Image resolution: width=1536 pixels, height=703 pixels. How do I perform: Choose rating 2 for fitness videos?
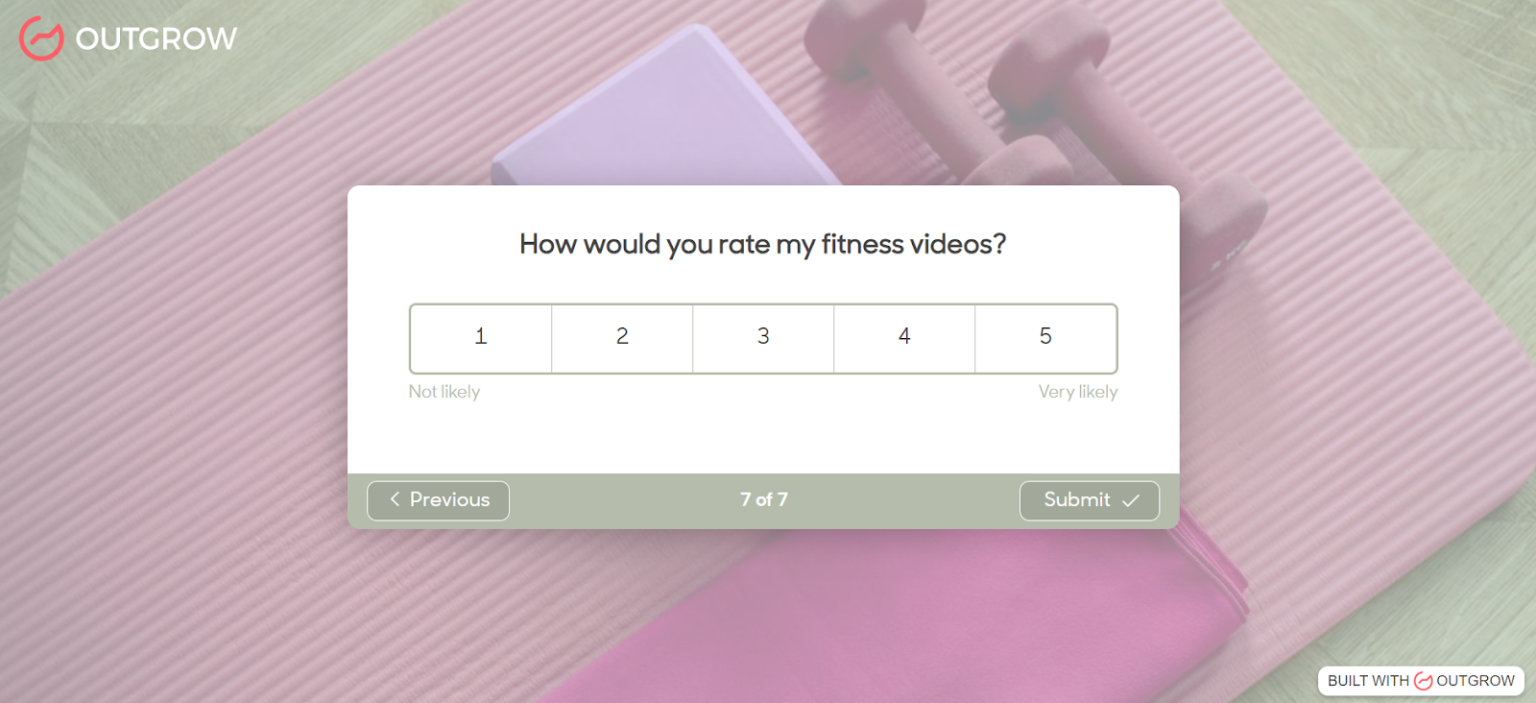point(622,337)
